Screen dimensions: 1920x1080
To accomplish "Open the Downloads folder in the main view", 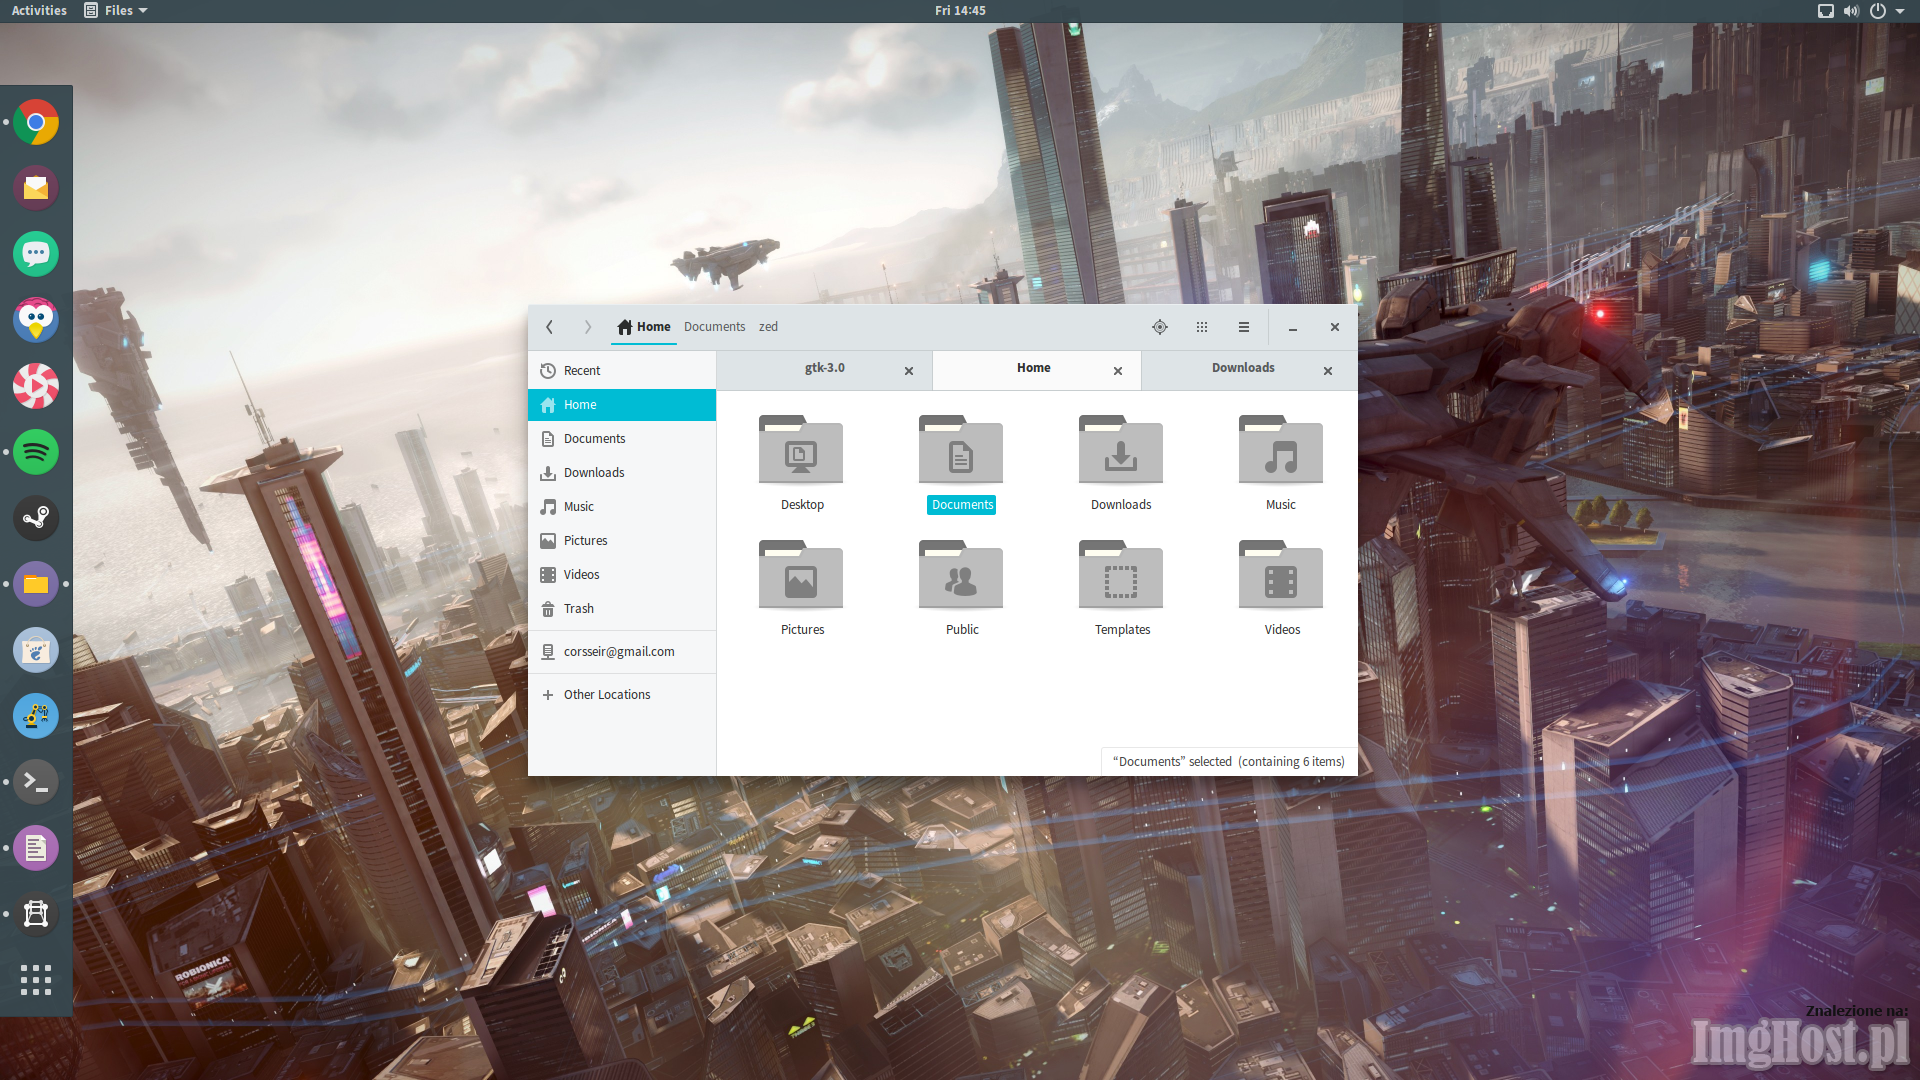I will point(1121,450).
